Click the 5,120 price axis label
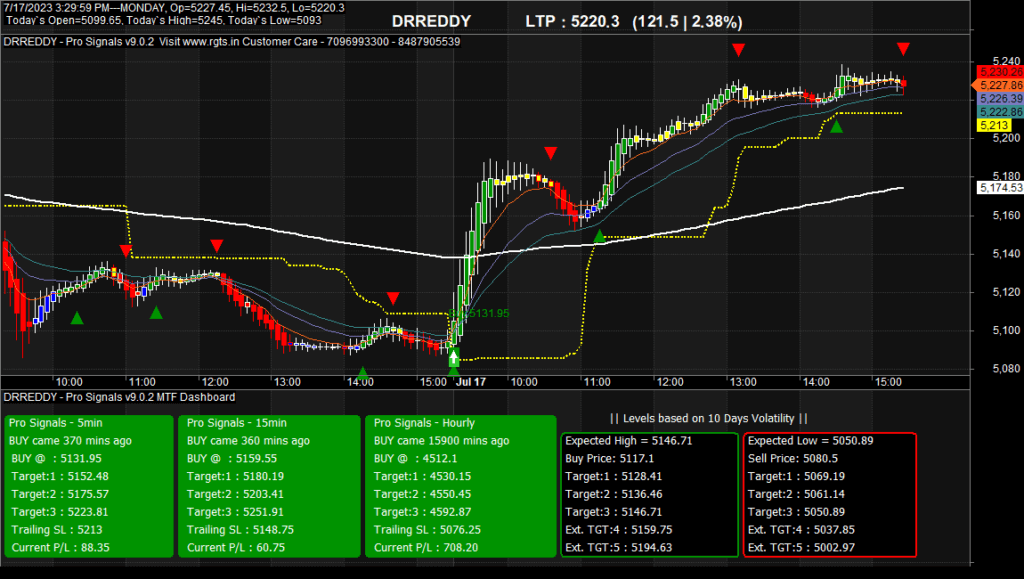This screenshot has width=1024, height=579. (1006, 292)
